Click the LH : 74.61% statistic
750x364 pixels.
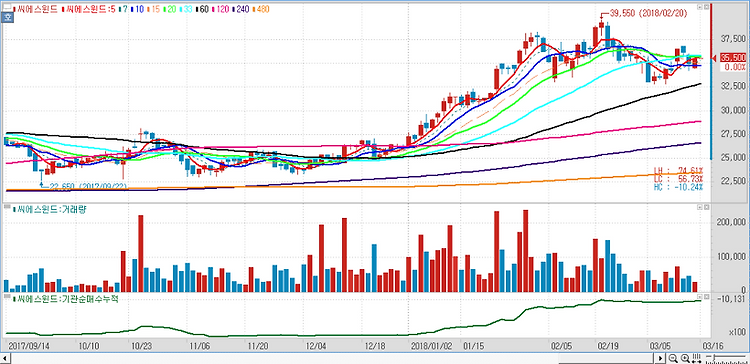pyautogui.click(x=679, y=170)
